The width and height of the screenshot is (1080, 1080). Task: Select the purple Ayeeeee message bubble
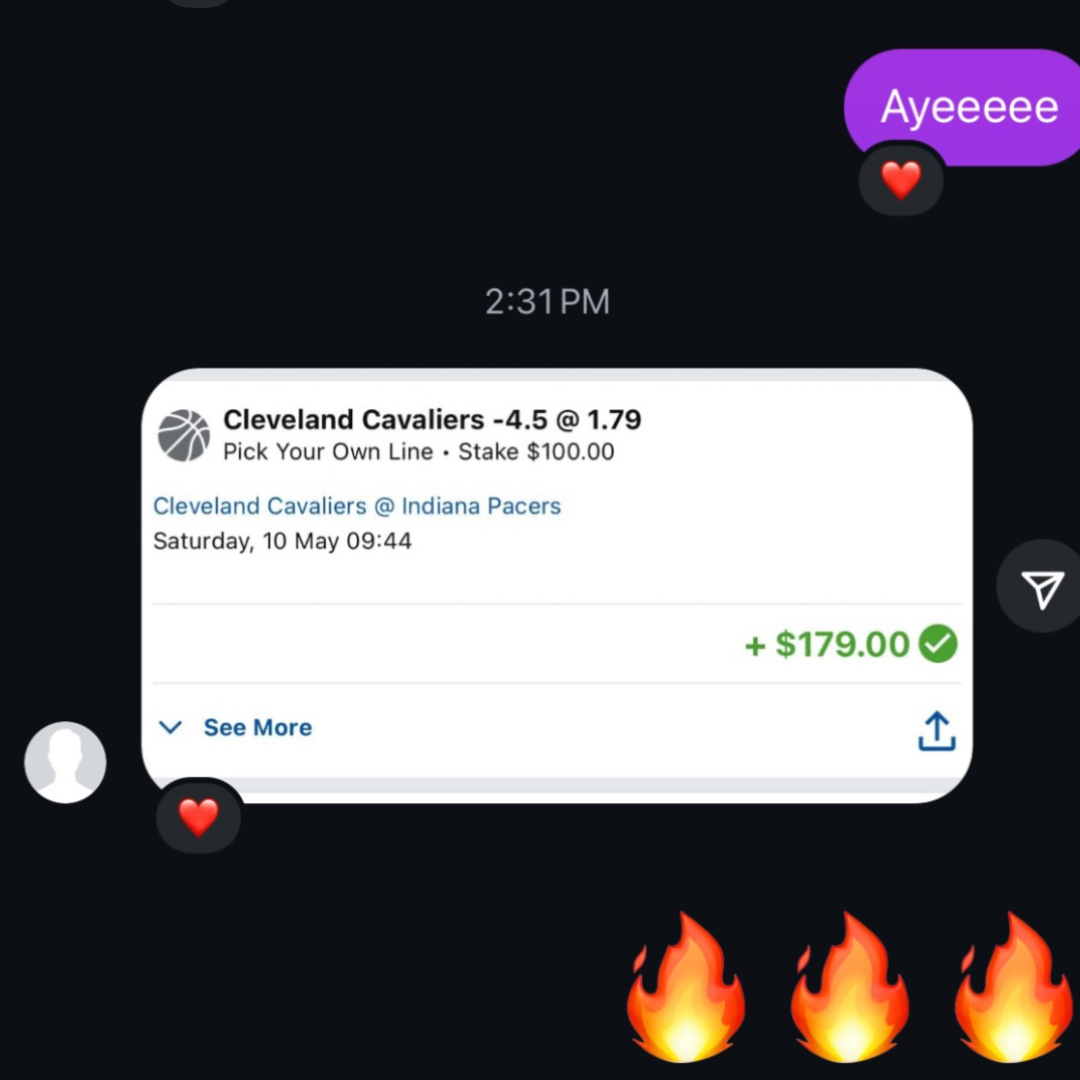click(962, 107)
